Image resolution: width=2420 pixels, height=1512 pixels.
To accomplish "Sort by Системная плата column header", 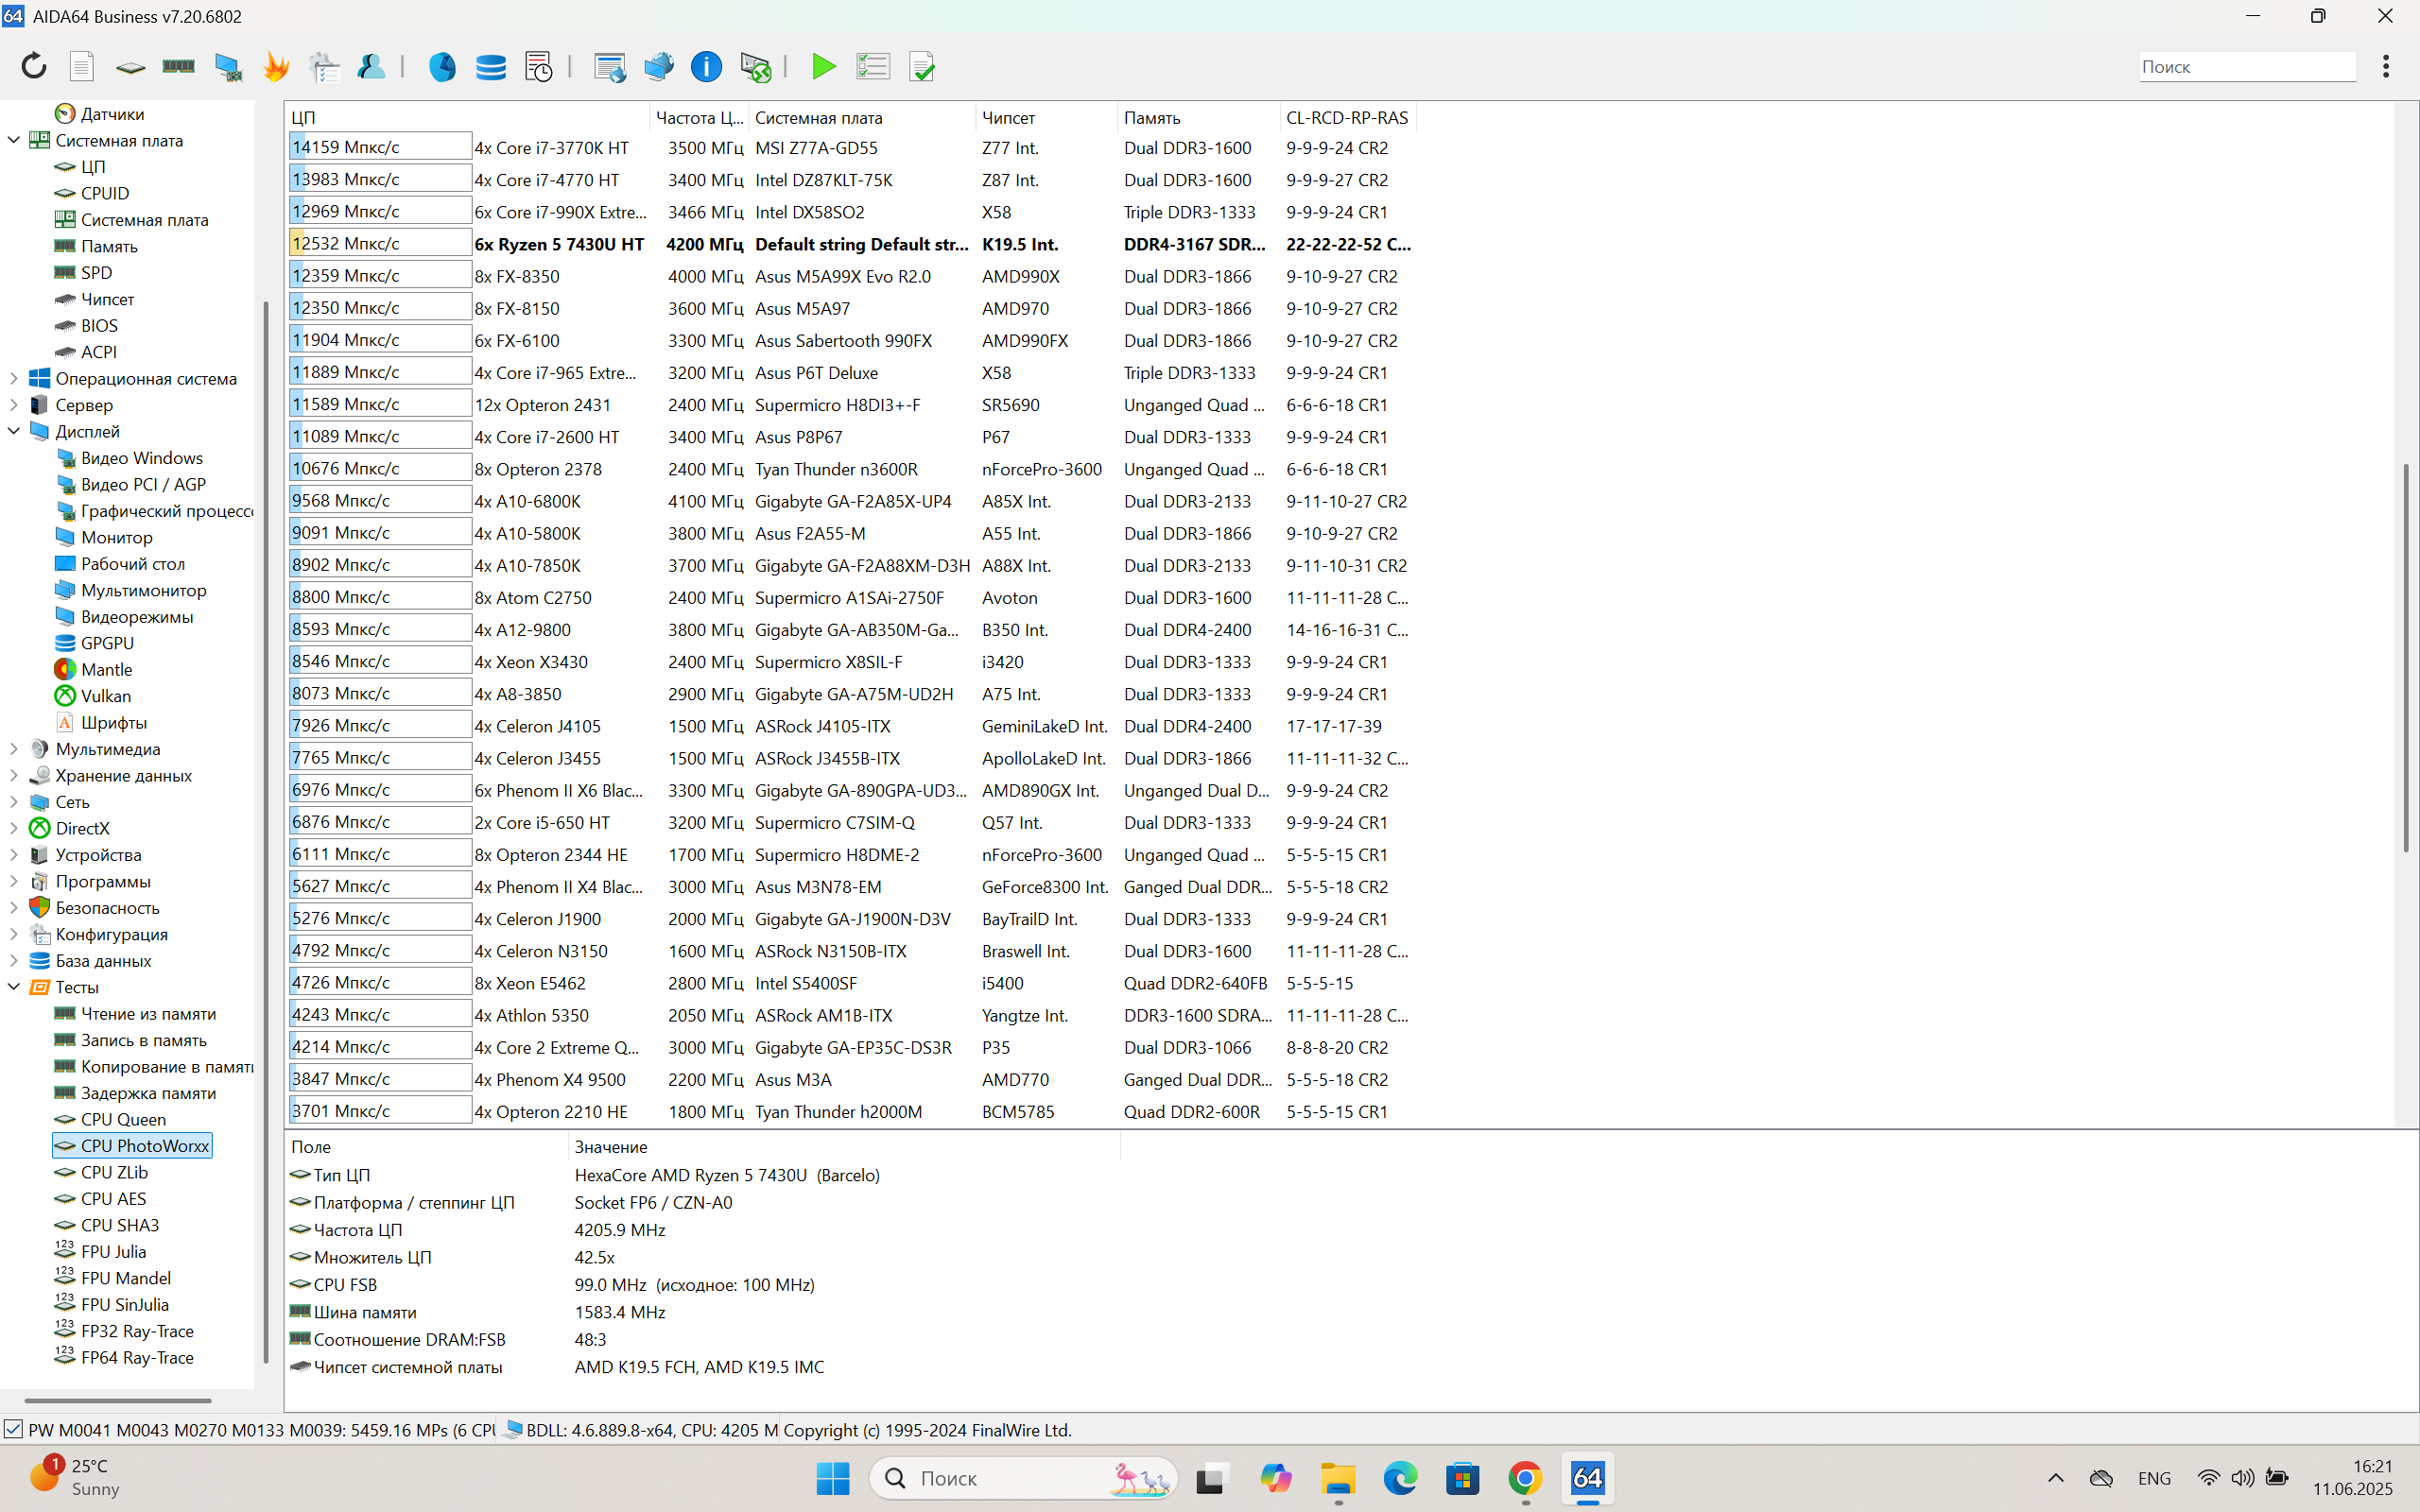I will point(818,117).
